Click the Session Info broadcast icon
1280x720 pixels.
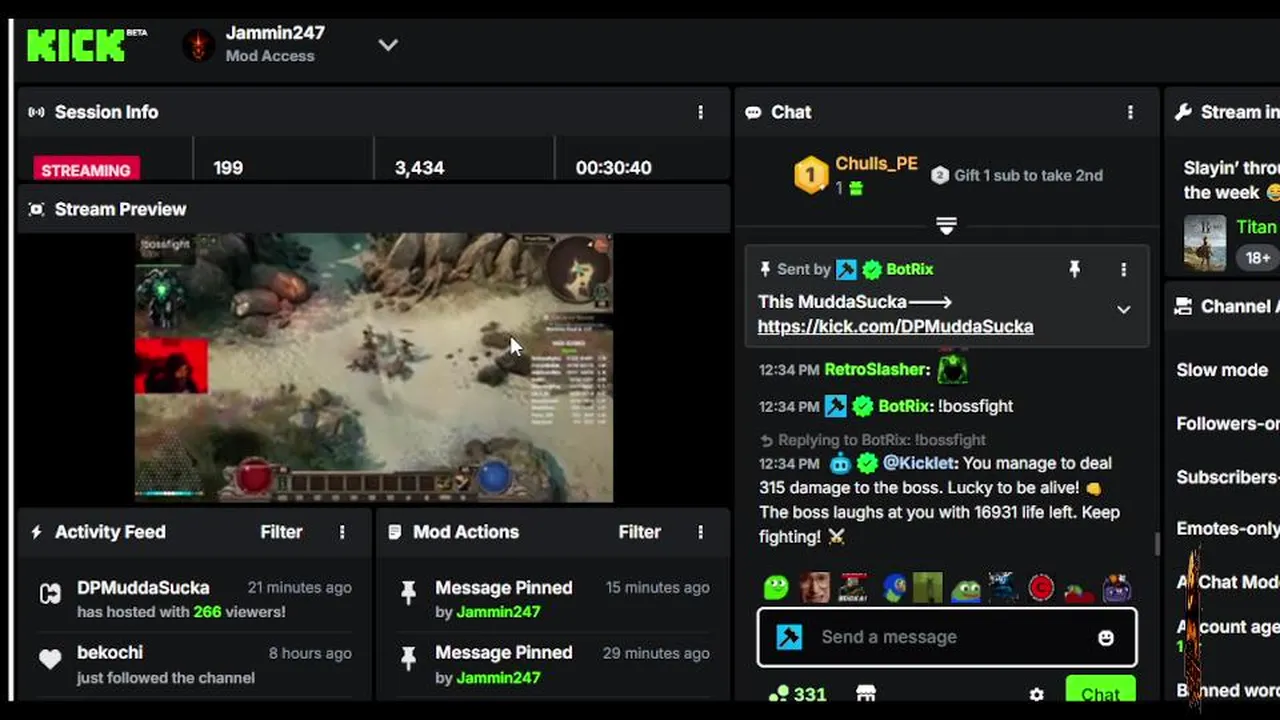click(37, 112)
